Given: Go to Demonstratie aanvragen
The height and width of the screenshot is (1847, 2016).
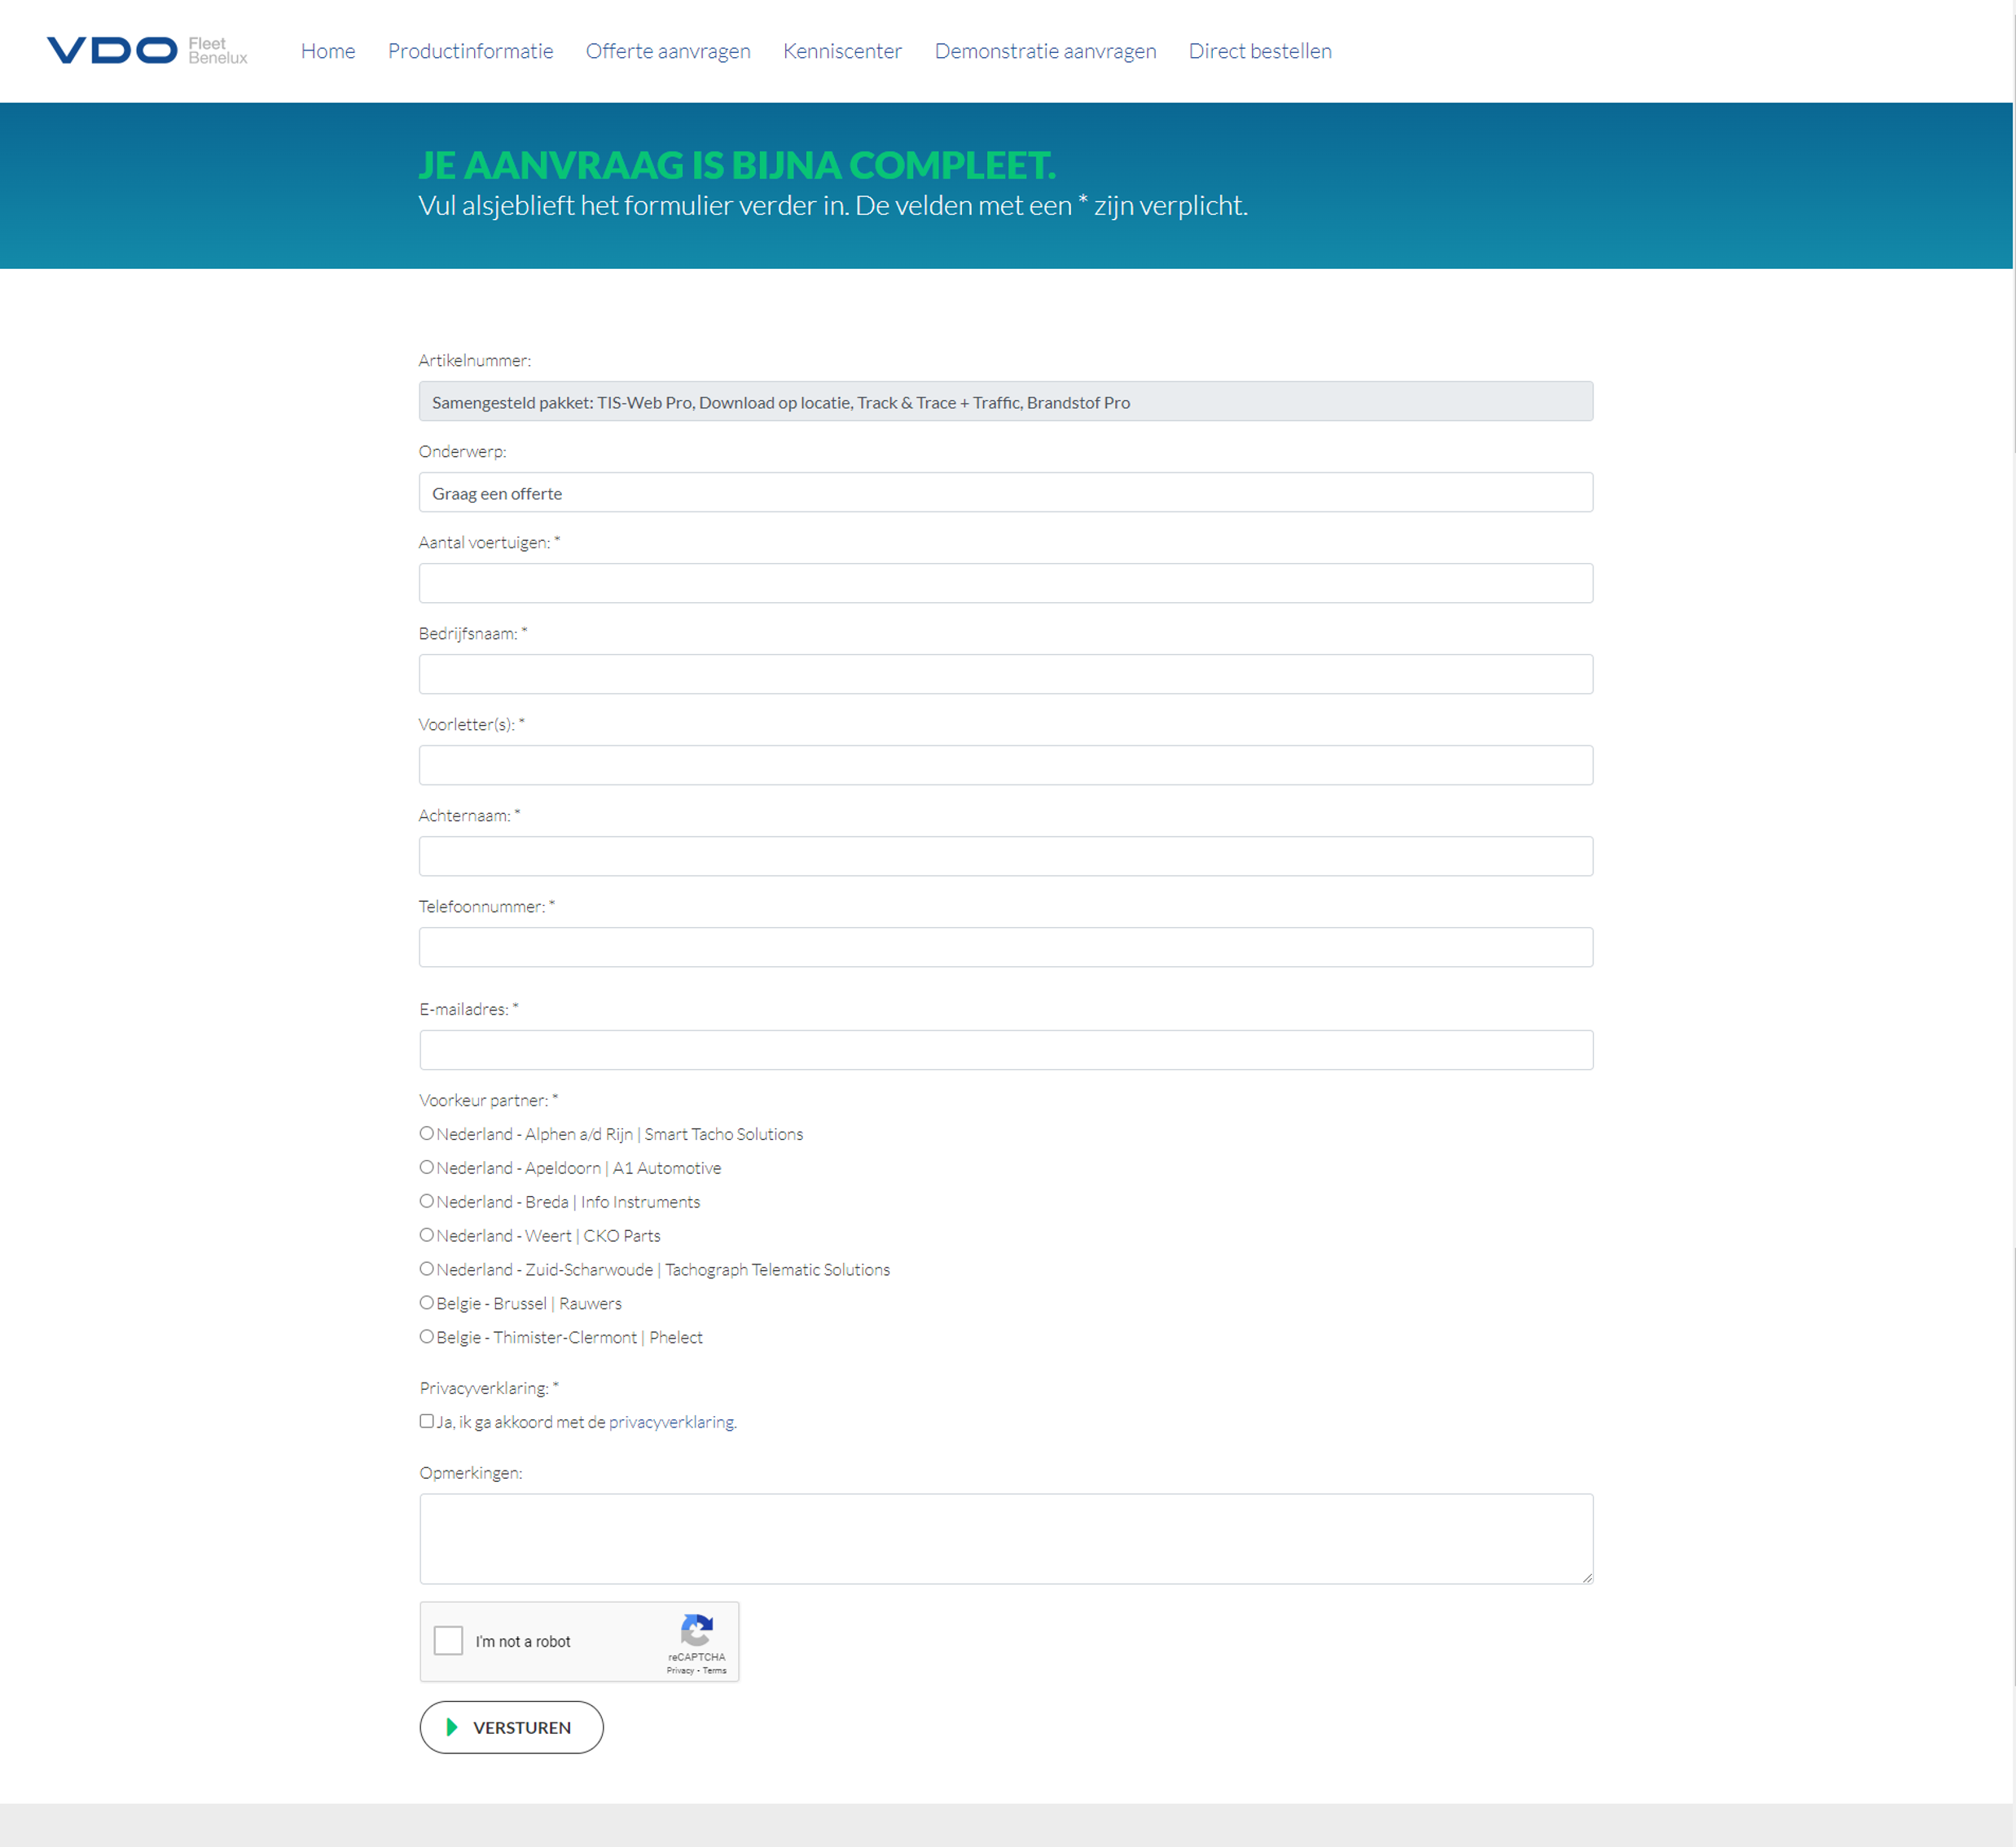Looking at the screenshot, I should (x=1045, y=51).
